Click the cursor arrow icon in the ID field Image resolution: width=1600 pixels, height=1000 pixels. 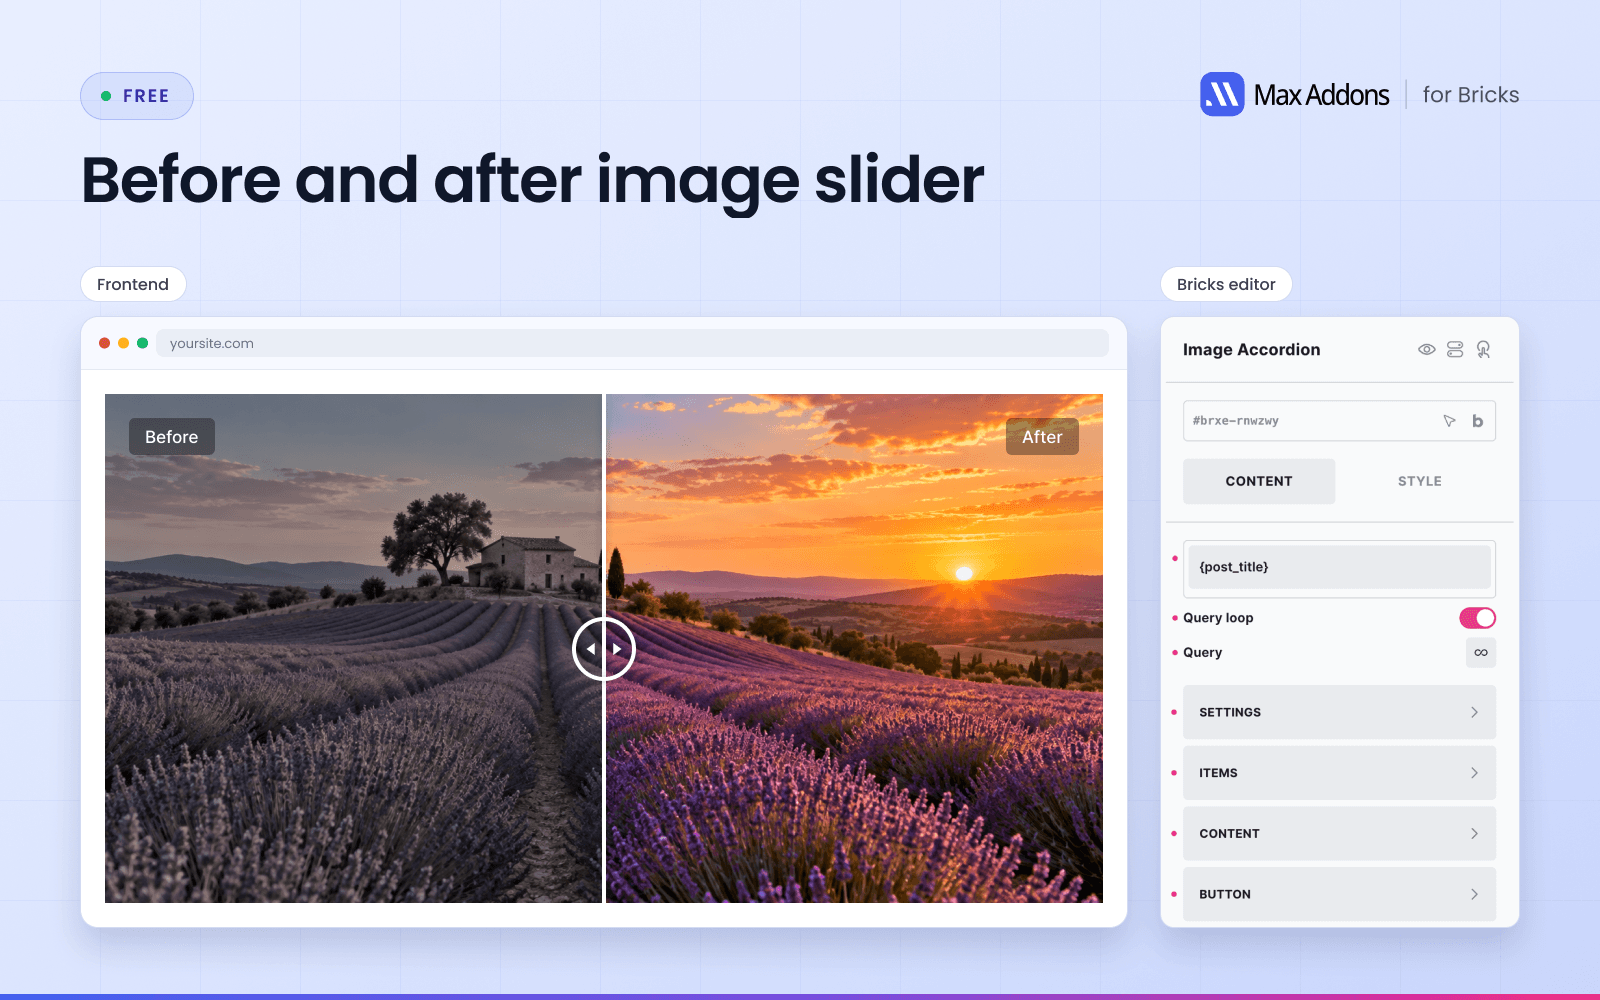pos(1449,421)
